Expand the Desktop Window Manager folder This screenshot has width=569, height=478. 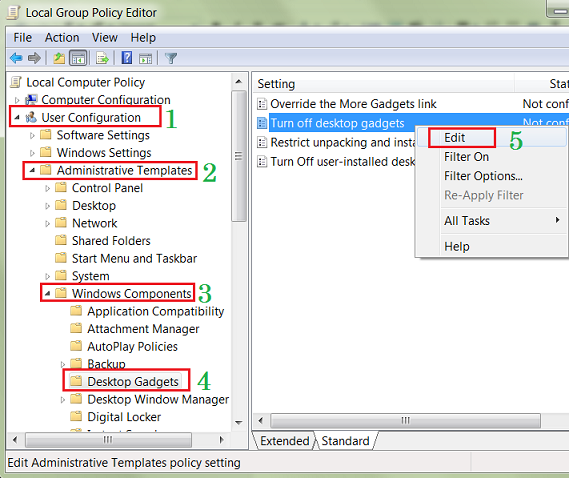63,399
